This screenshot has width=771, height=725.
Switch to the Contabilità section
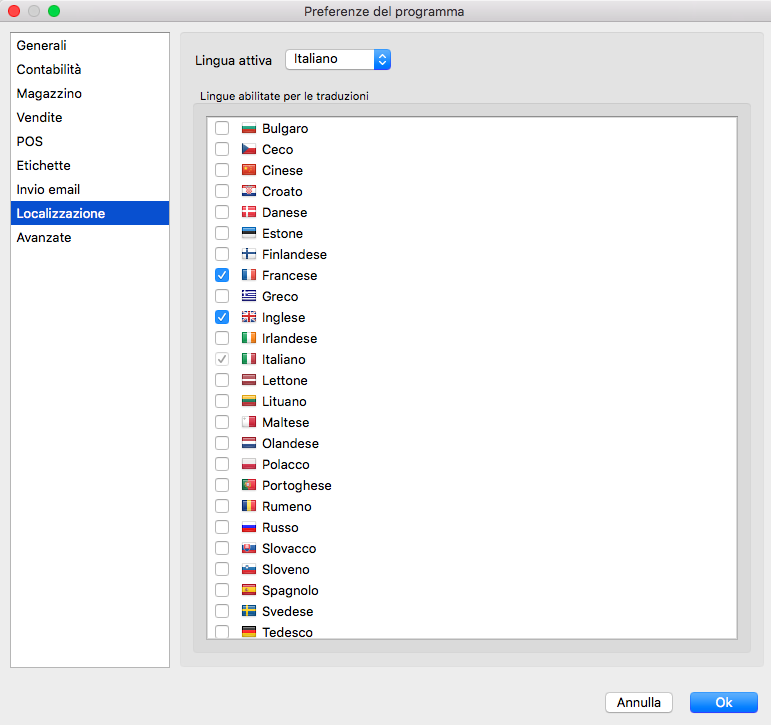(49, 70)
